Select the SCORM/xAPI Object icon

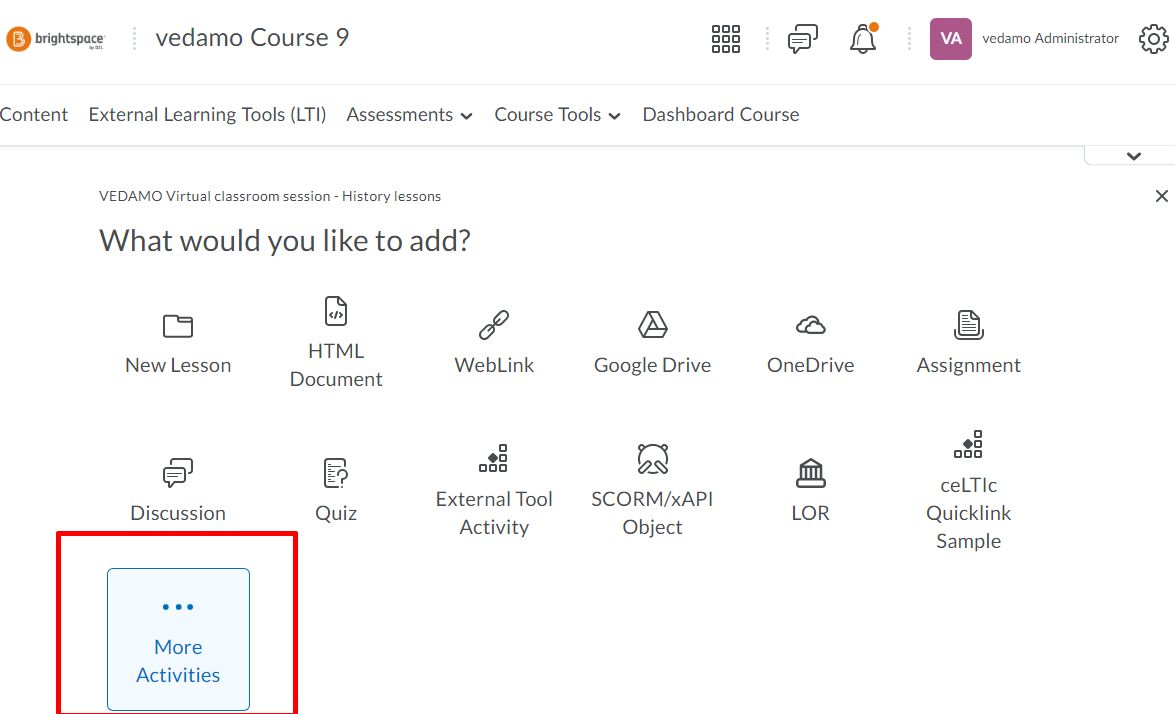[x=653, y=459]
